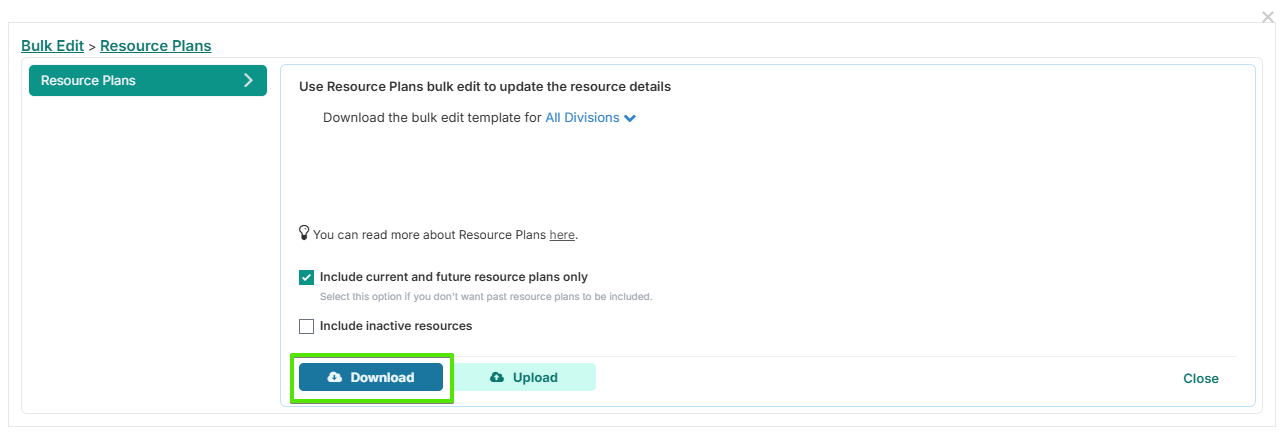
Task: Click the 'Select this option' helper text
Action: (x=485, y=297)
